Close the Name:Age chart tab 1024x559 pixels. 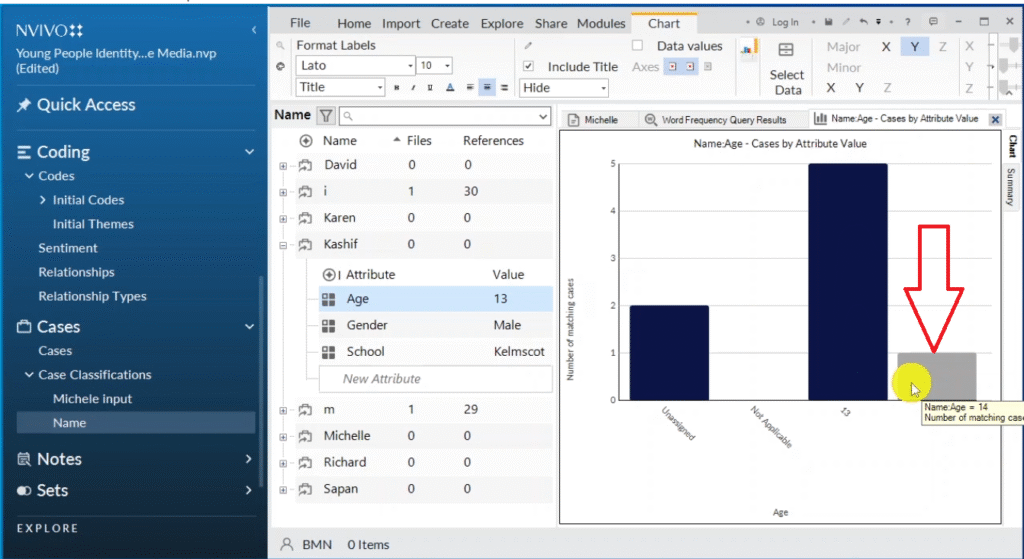coord(995,119)
